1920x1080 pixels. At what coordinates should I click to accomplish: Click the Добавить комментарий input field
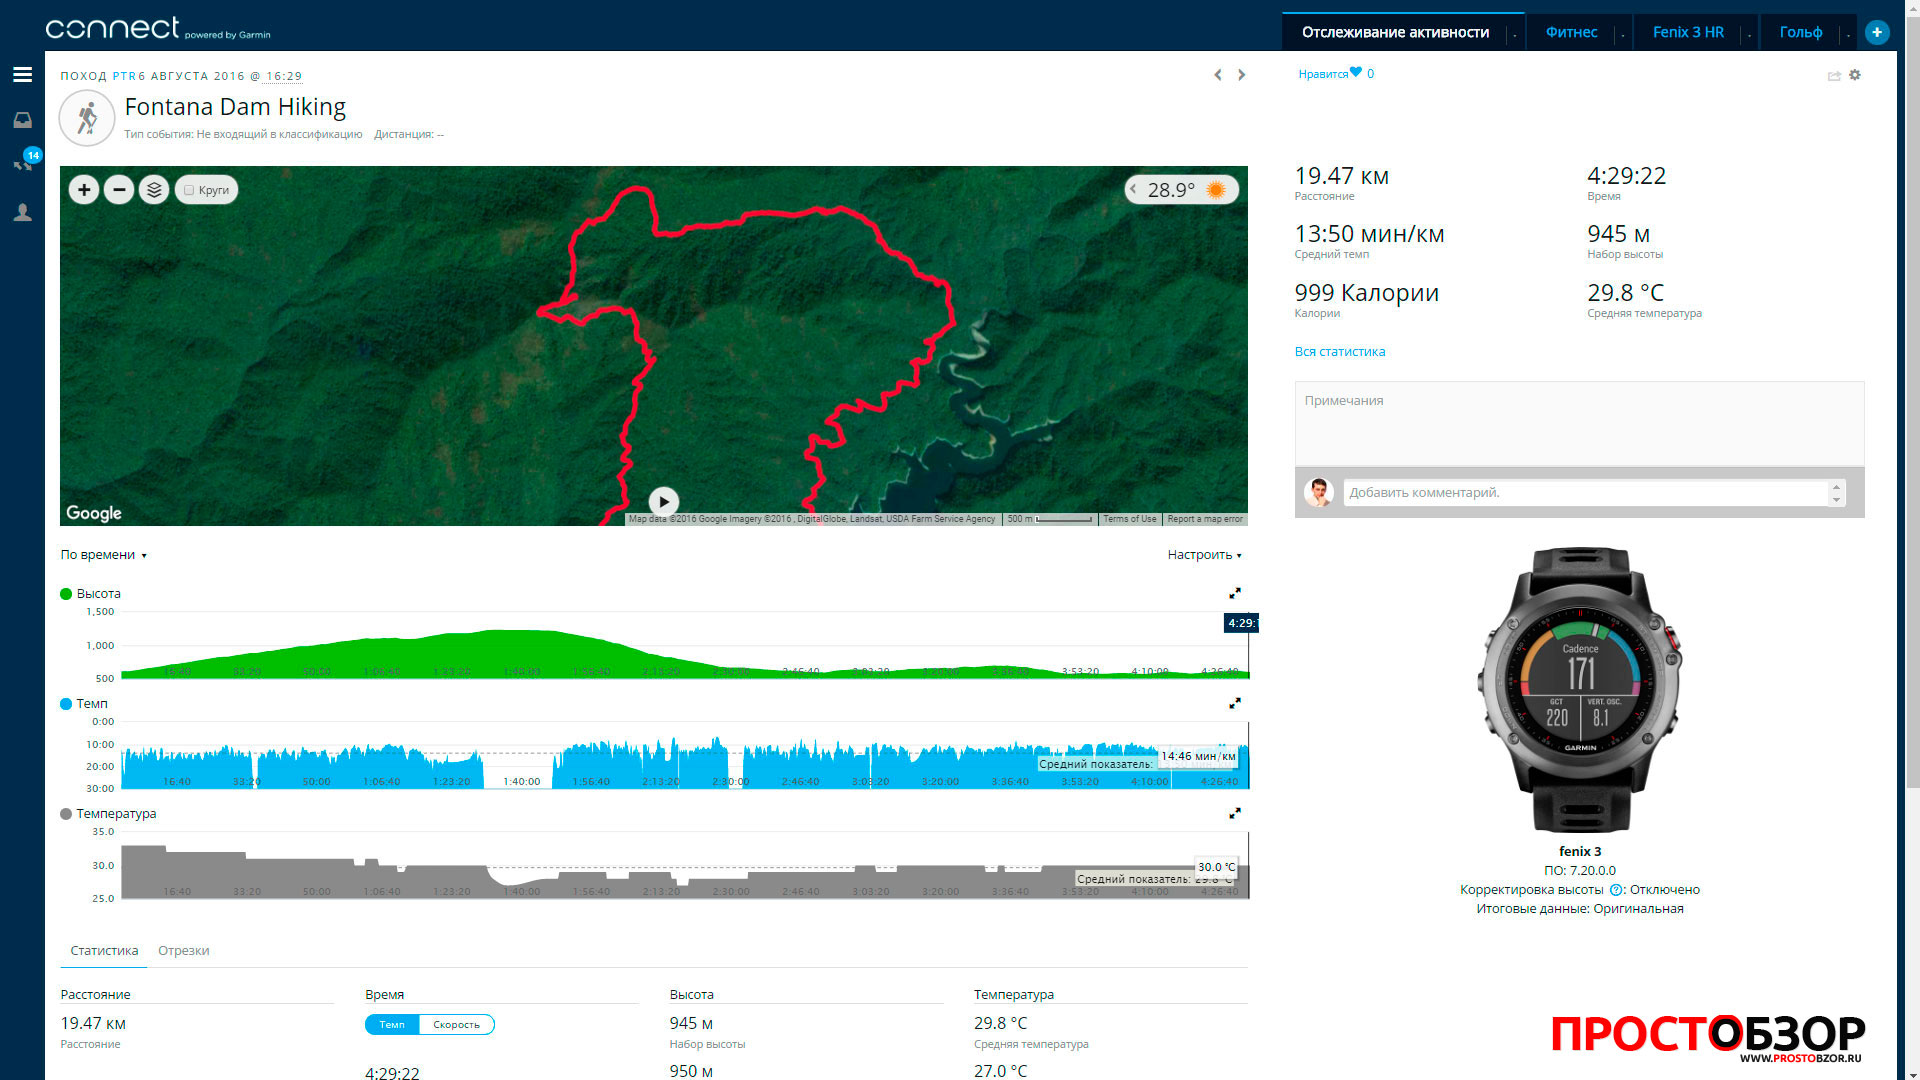[x=1584, y=493]
